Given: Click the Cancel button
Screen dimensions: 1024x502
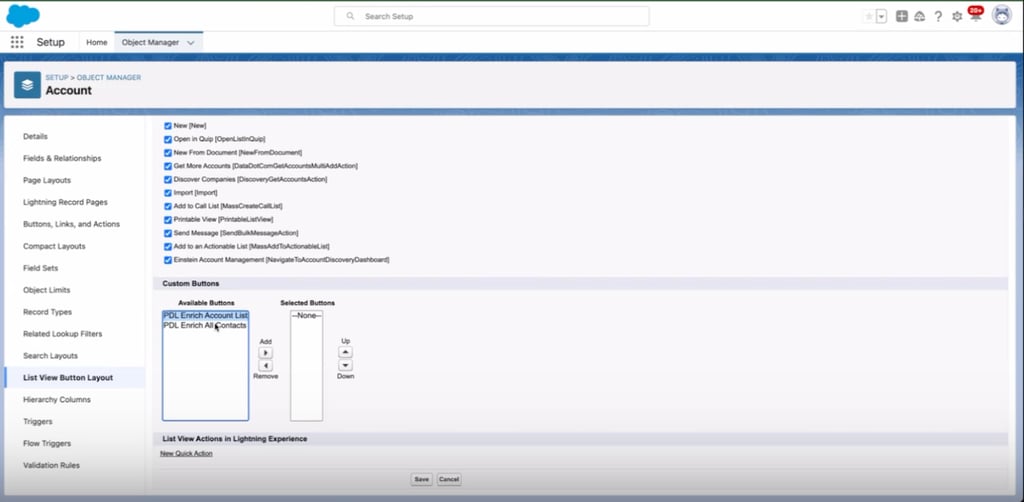Looking at the screenshot, I should pyautogui.click(x=449, y=479).
